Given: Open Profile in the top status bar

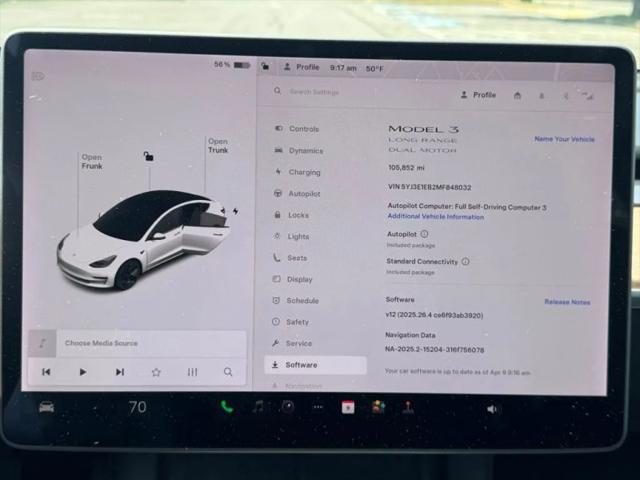Looking at the screenshot, I should point(301,67).
